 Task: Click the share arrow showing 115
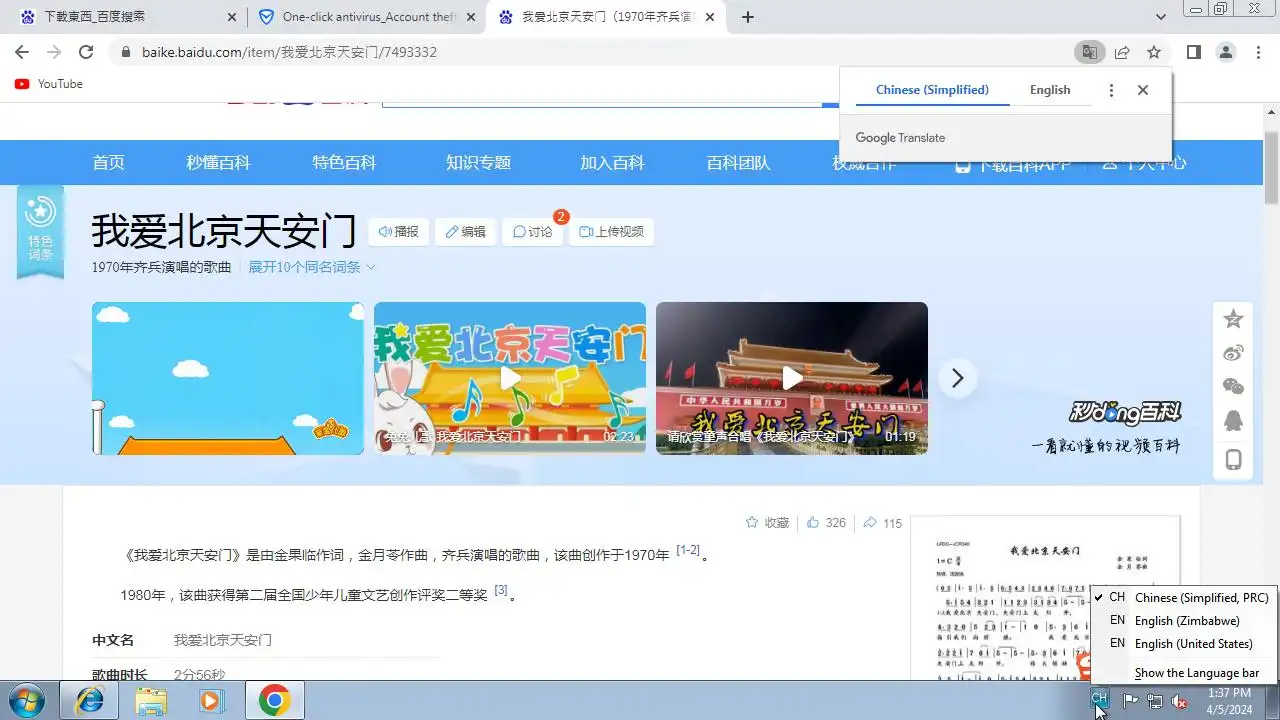882,523
